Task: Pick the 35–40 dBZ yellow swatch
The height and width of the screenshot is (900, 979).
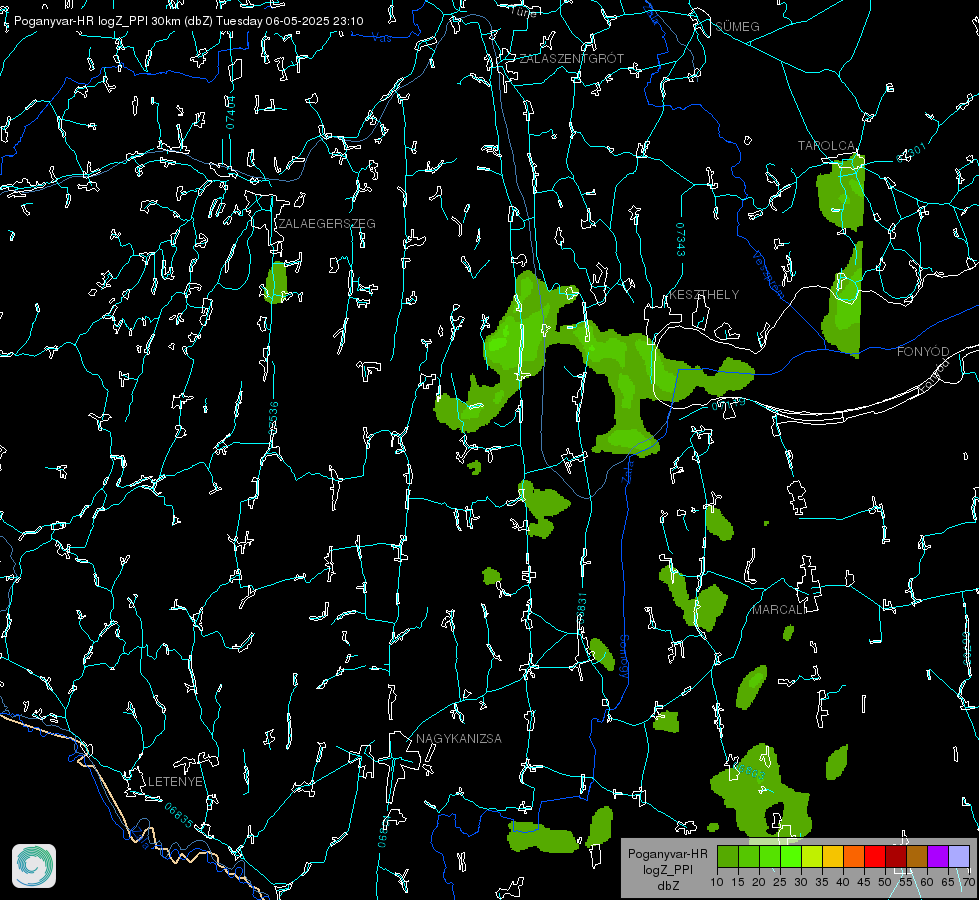Action: tap(834, 856)
